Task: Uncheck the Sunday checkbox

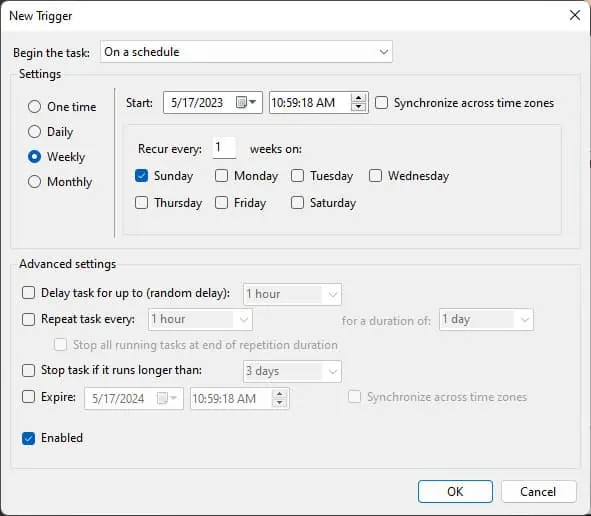Action: point(141,176)
